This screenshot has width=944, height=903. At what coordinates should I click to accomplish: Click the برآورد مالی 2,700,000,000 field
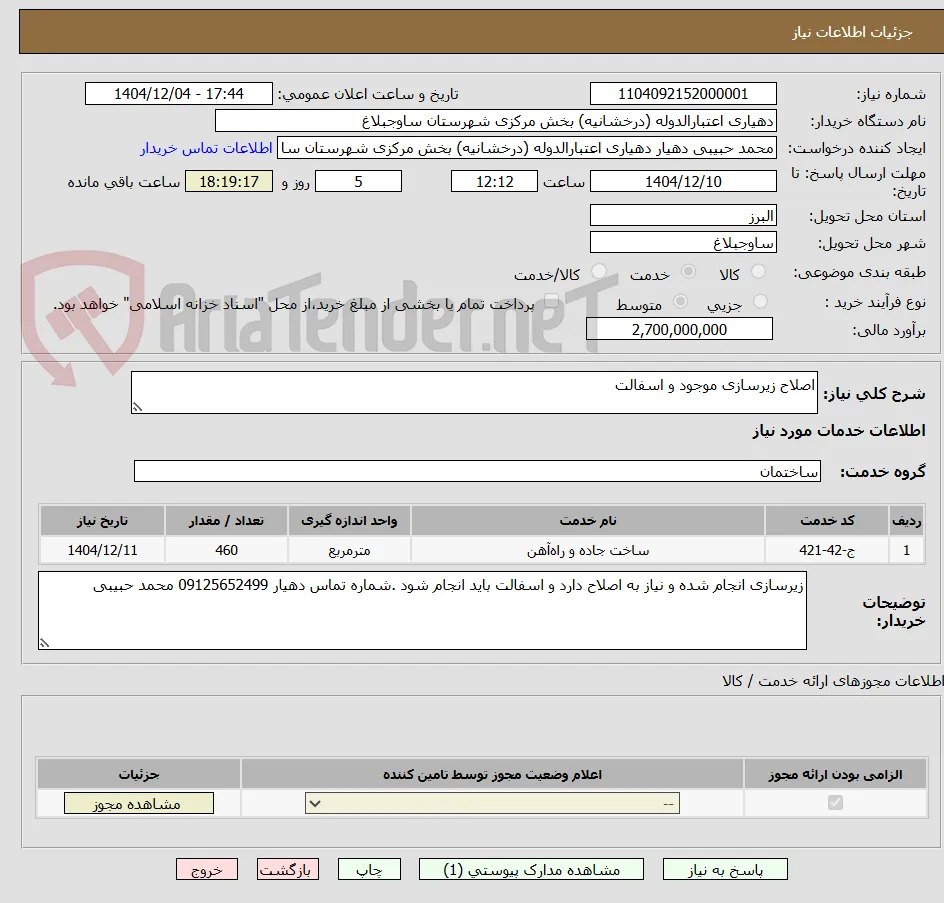coord(680,329)
